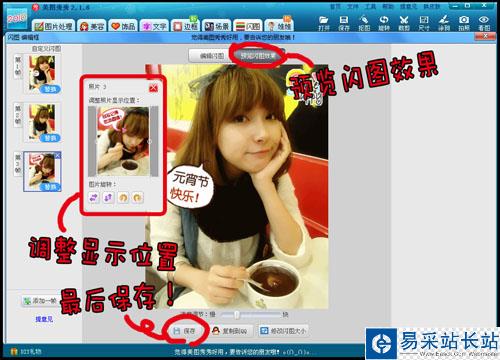This screenshot has width=500, height=360.
Task: Open the 饰品 tab
Action: [x=123, y=26]
